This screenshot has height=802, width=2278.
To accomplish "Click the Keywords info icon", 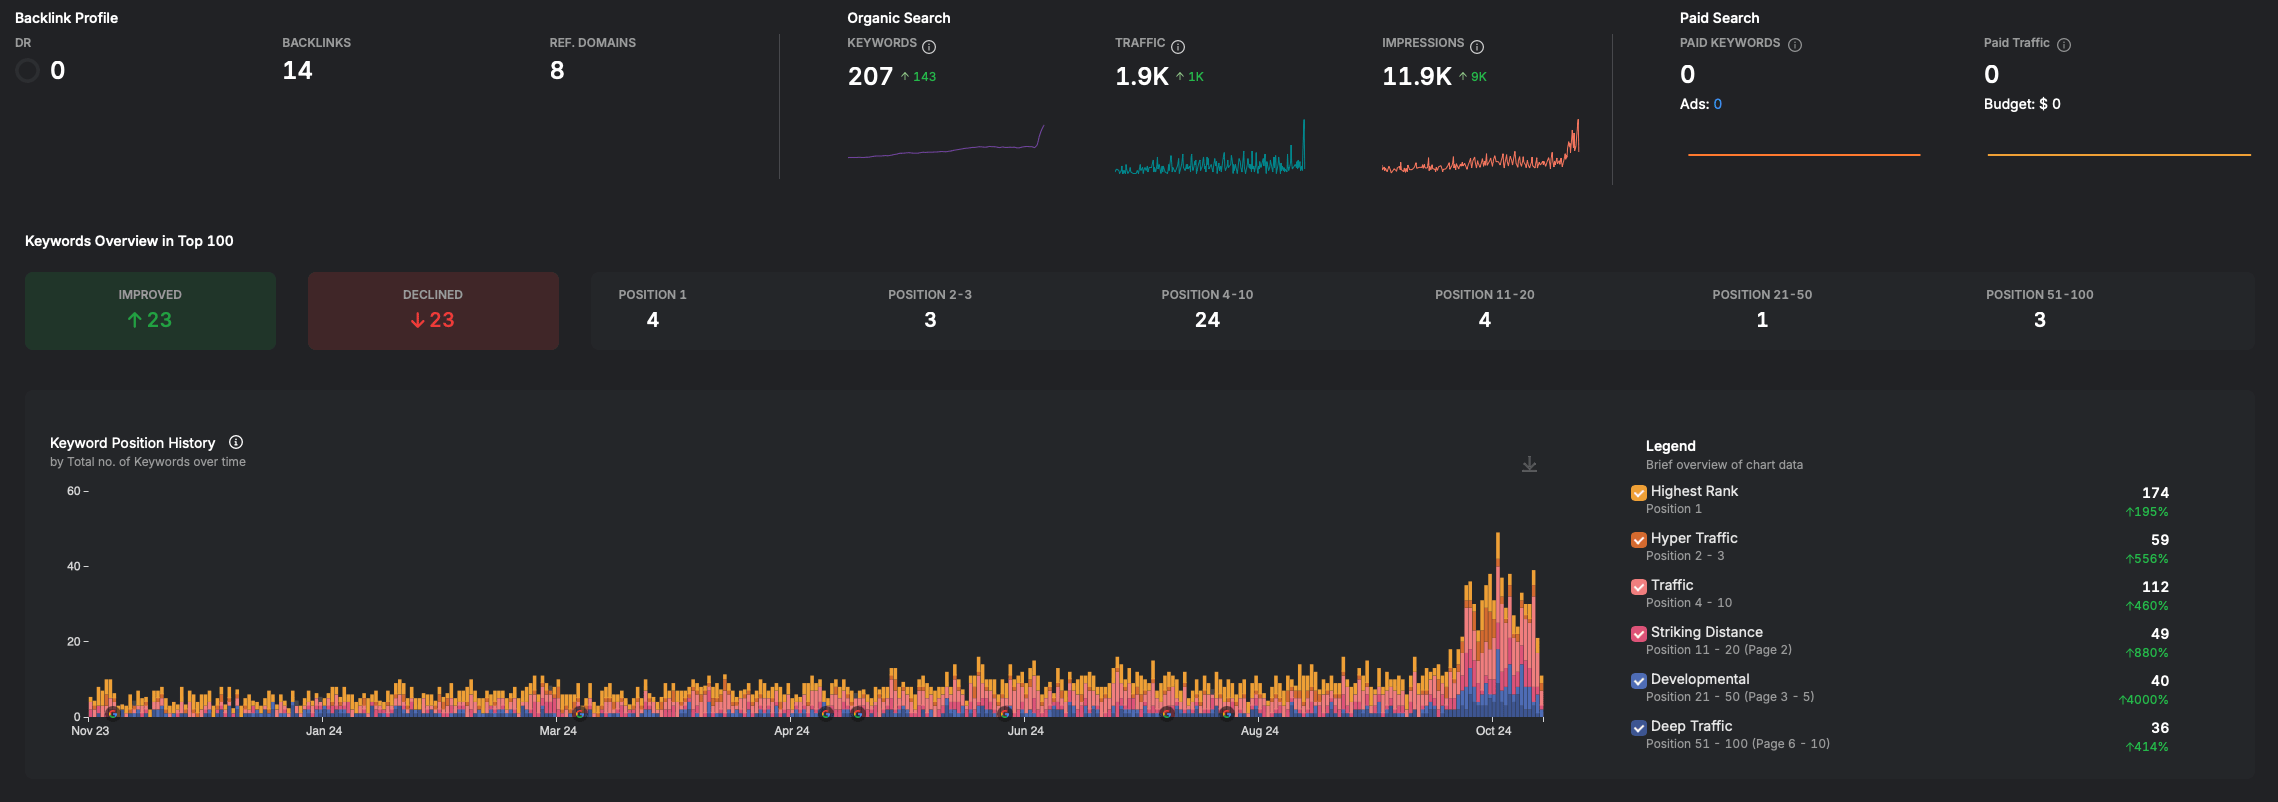I will [x=929, y=47].
